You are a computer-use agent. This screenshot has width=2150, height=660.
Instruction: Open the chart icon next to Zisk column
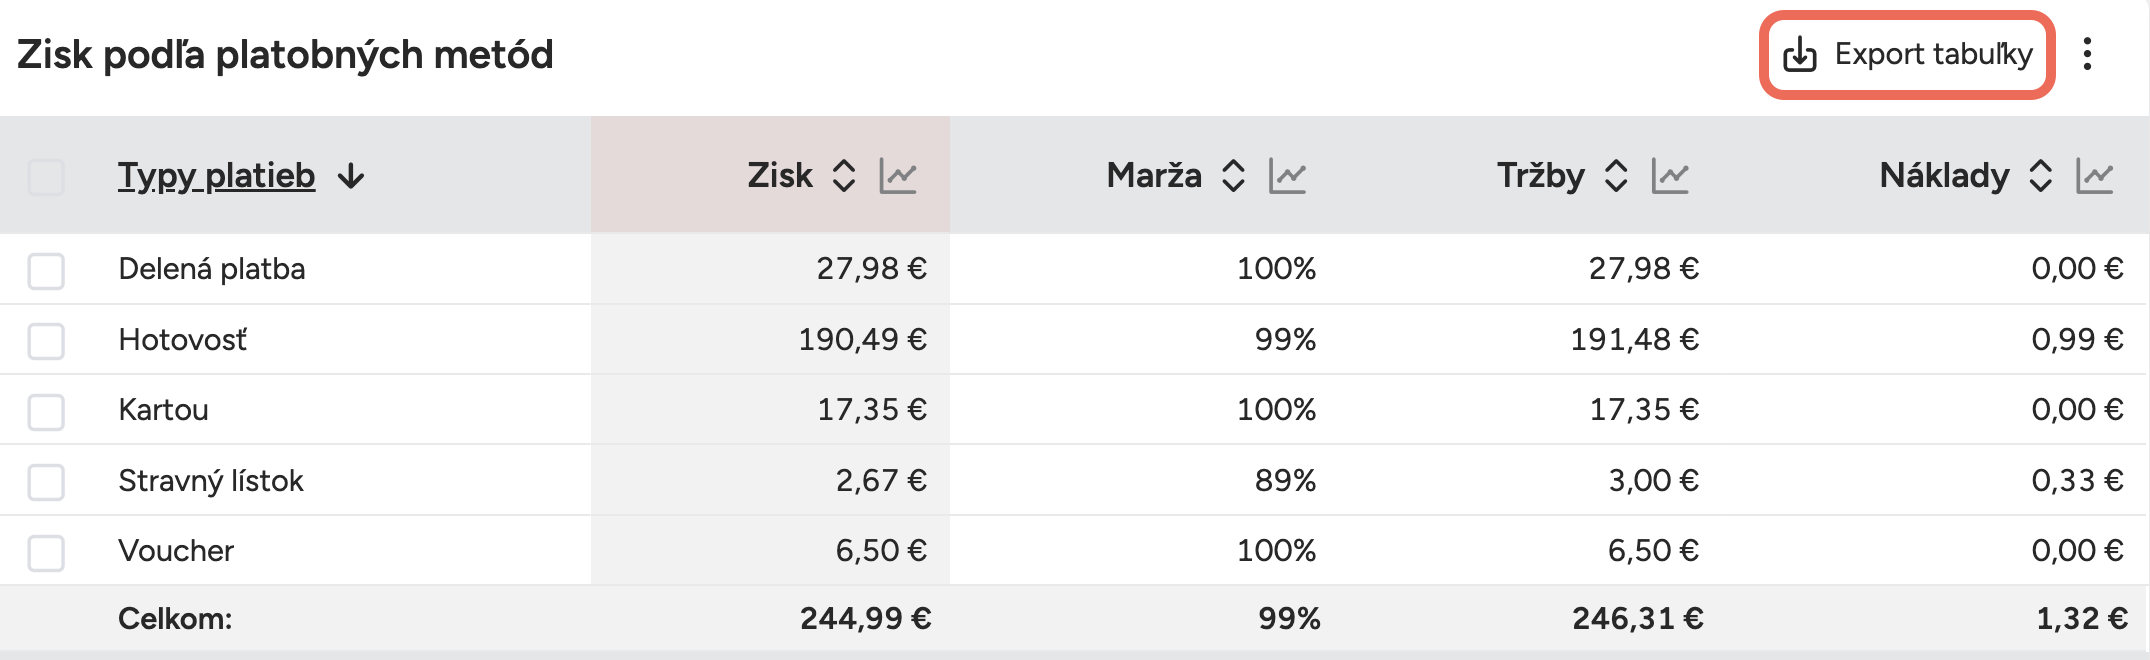tap(897, 175)
